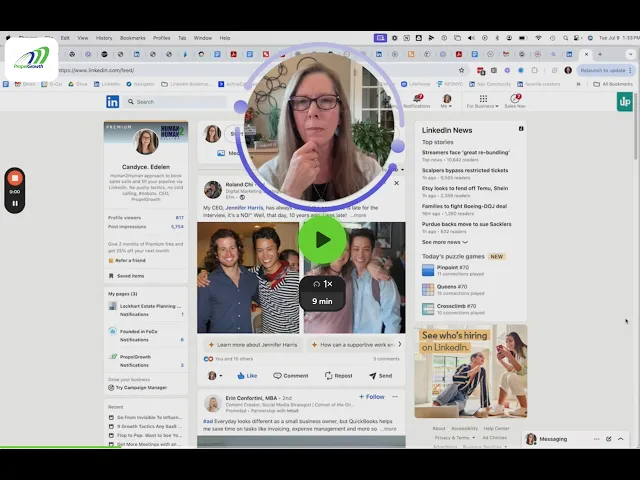Change playback speed with the 1x control
Viewport: 640px width, 480px height.
322,284
